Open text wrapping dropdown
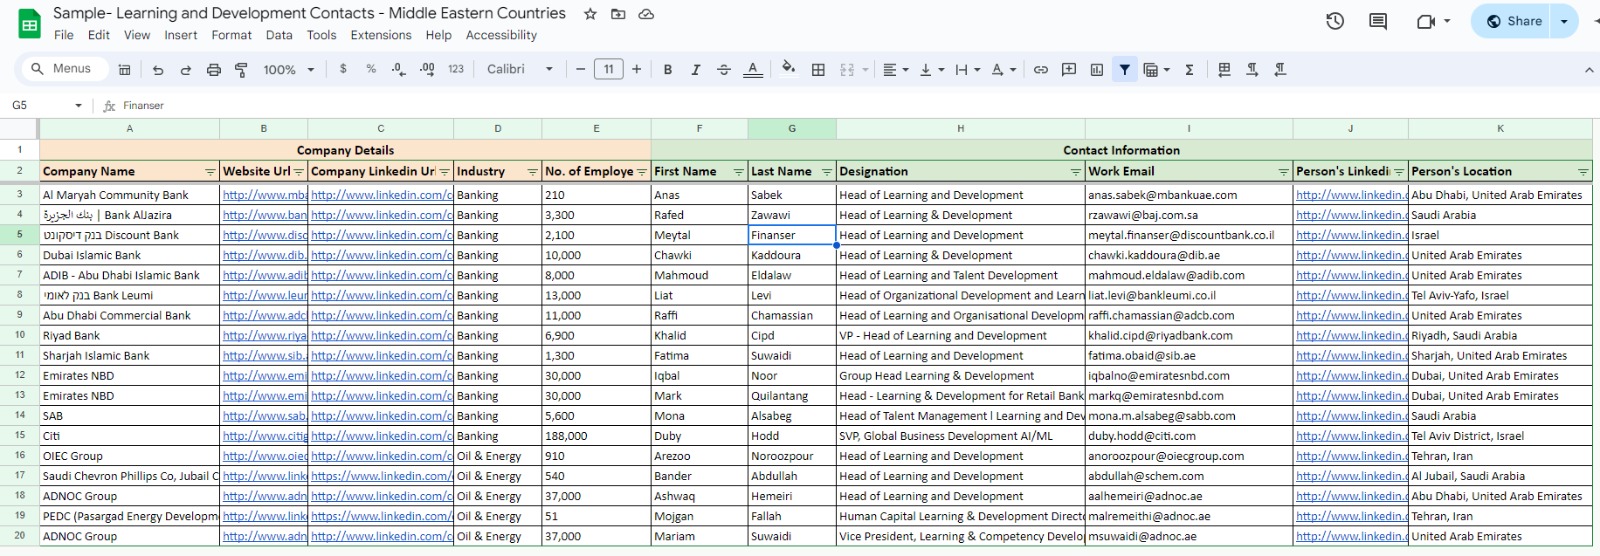The image size is (1600, 556). tap(967, 69)
